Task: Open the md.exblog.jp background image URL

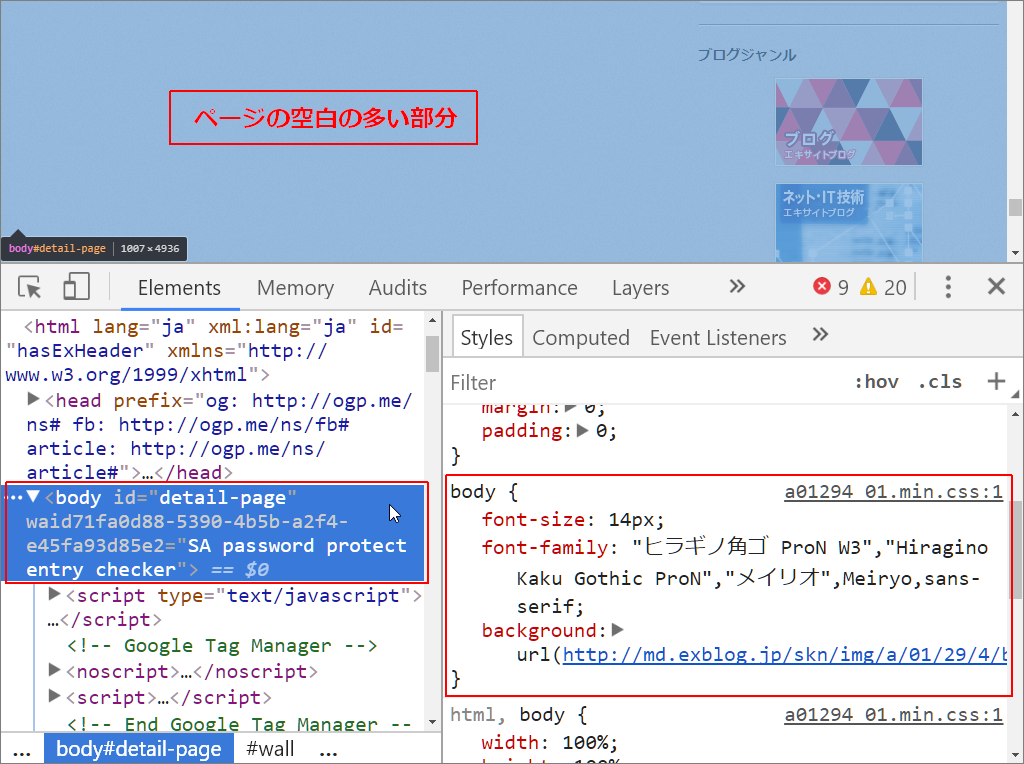Action: (x=784, y=655)
